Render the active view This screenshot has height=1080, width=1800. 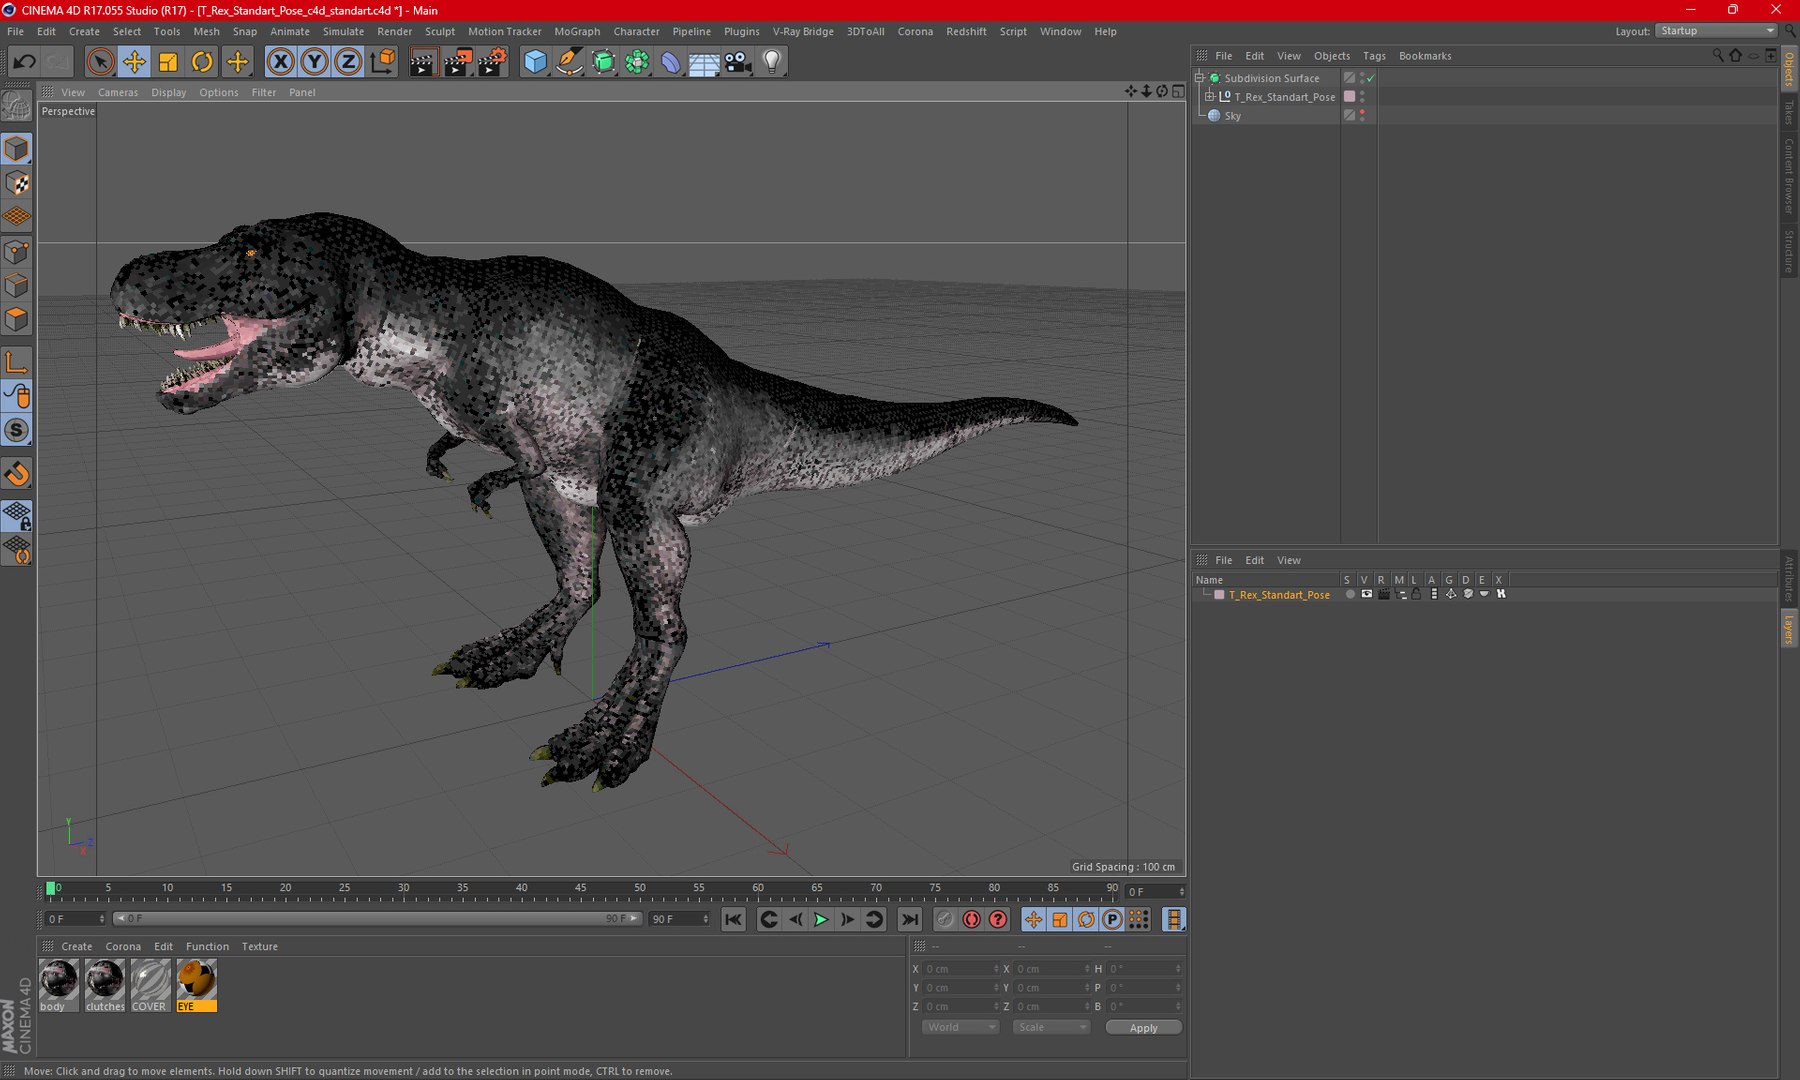point(423,62)
